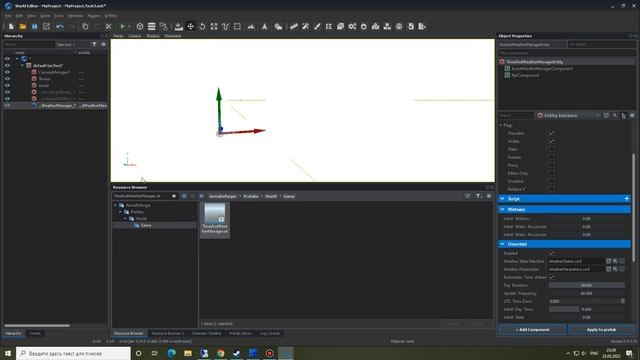The height and width of the screenshot is (360, 640).
Task: Click Resource Browser refresh icon
Action: tap(468, 196)
